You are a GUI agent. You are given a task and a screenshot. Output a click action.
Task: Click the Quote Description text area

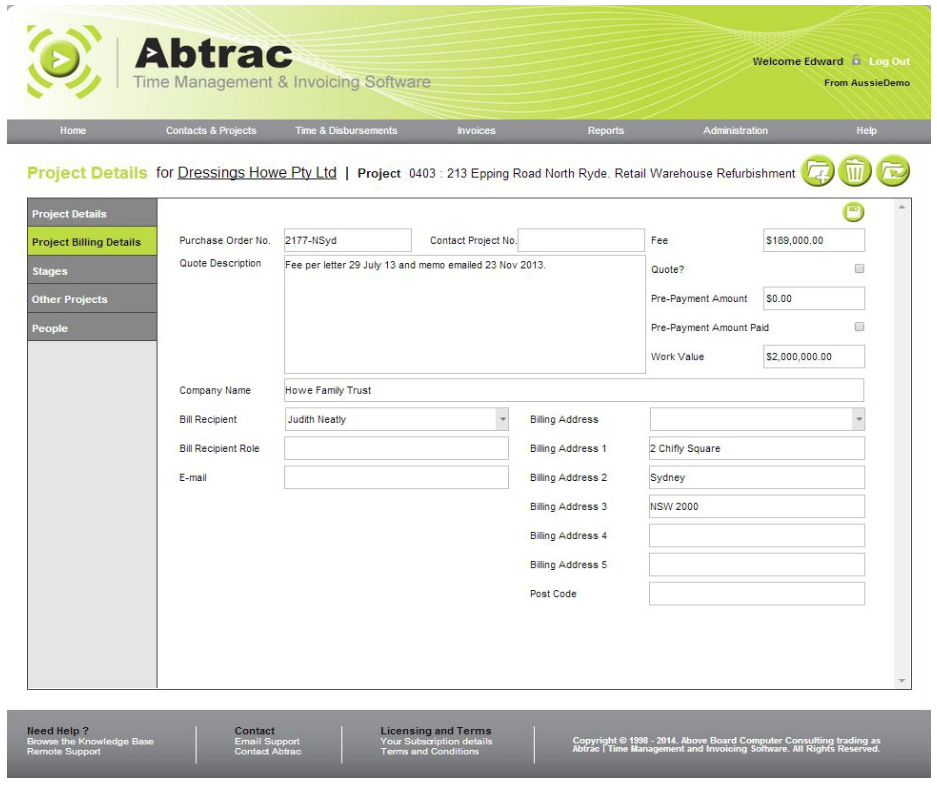465,315
